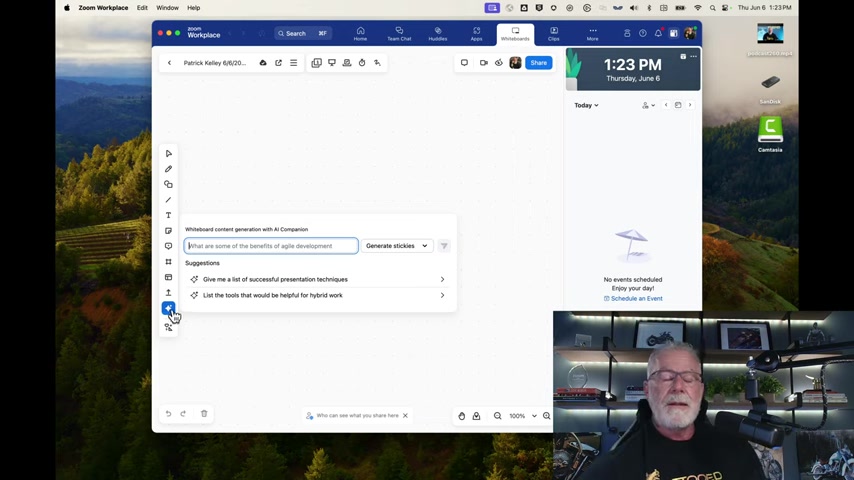This screenshot has width=854, height=480.
Task: Open the comments panel icon near Share
Action: [464, 63]
